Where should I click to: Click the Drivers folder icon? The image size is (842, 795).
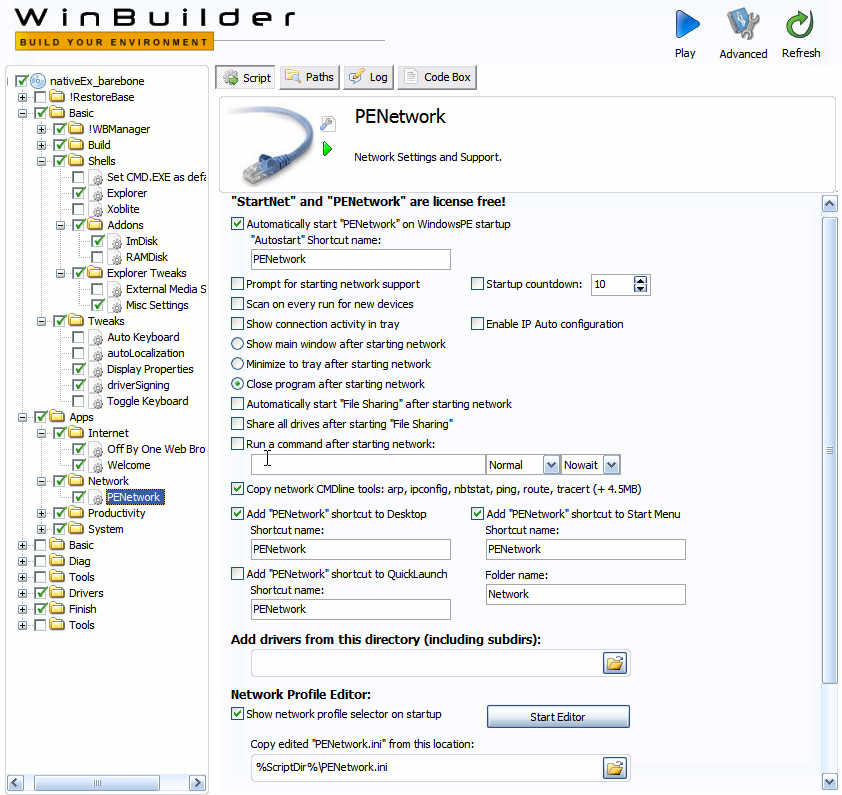tap(57, 592)
